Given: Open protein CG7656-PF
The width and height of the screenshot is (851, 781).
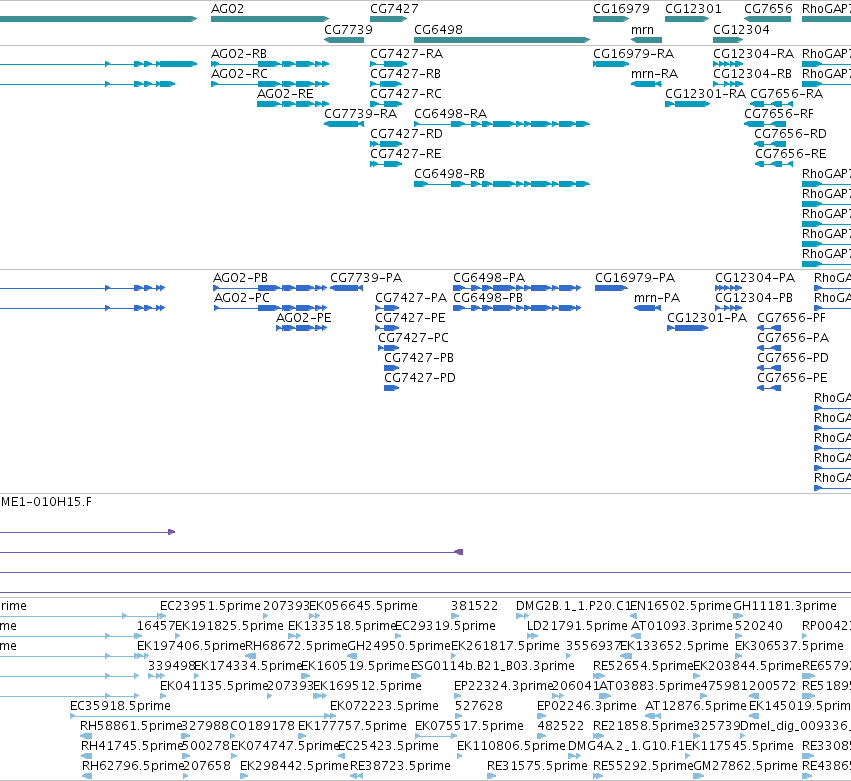Looking at the screenshot, I should pos(769,328).
